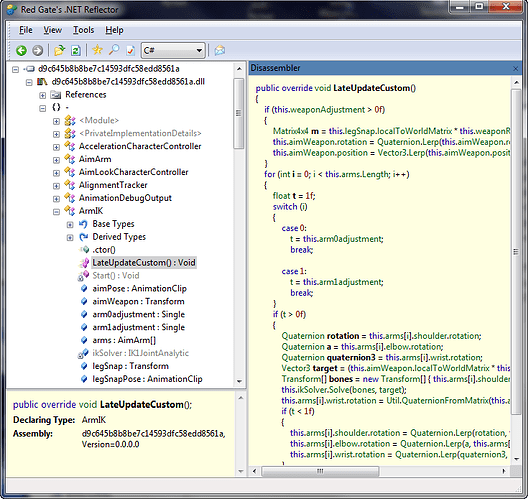Viewport: 528px width, 499px height.
Task: Click the grey Forward navigation arrow
Action: pyautogui.click(x=37, y=51)
